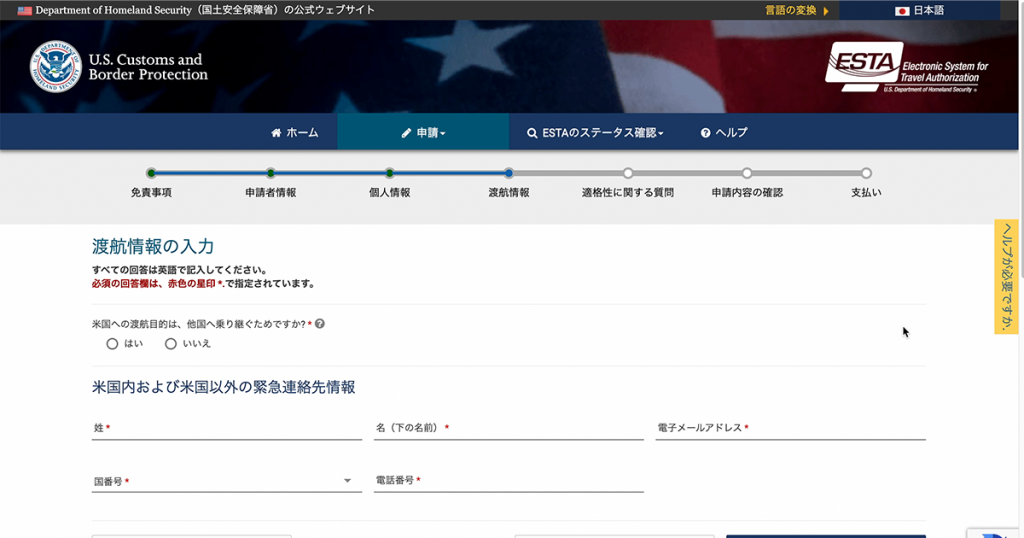Open the 申請 dropdown menu
This screenshot has height=538, width=1024.
coord(423,132)
